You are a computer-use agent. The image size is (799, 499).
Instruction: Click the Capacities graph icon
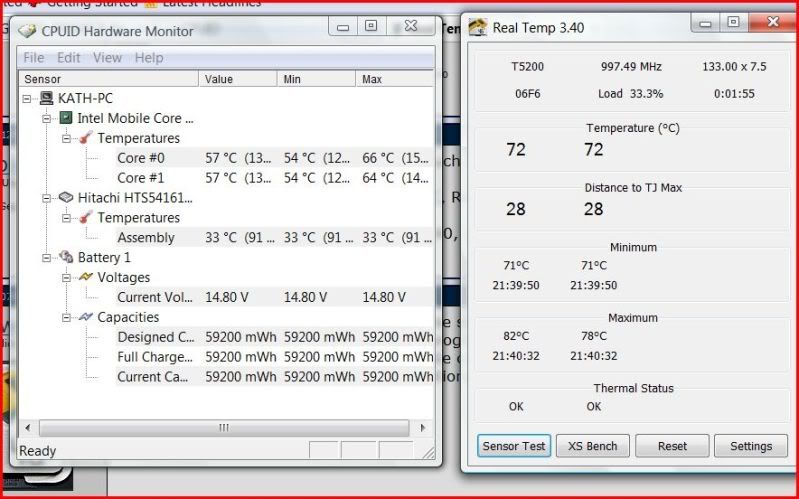pos(86,317)
